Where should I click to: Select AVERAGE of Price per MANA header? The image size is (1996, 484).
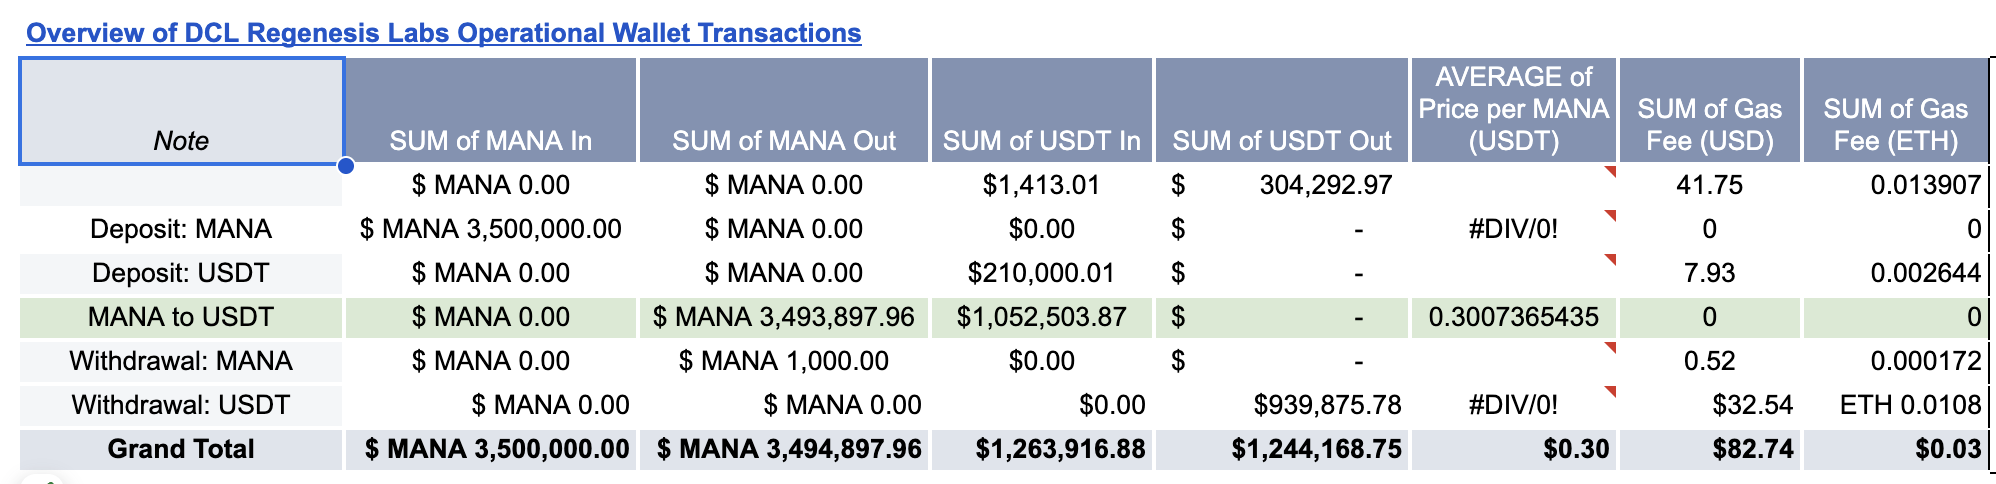(x=1513, y=109)
